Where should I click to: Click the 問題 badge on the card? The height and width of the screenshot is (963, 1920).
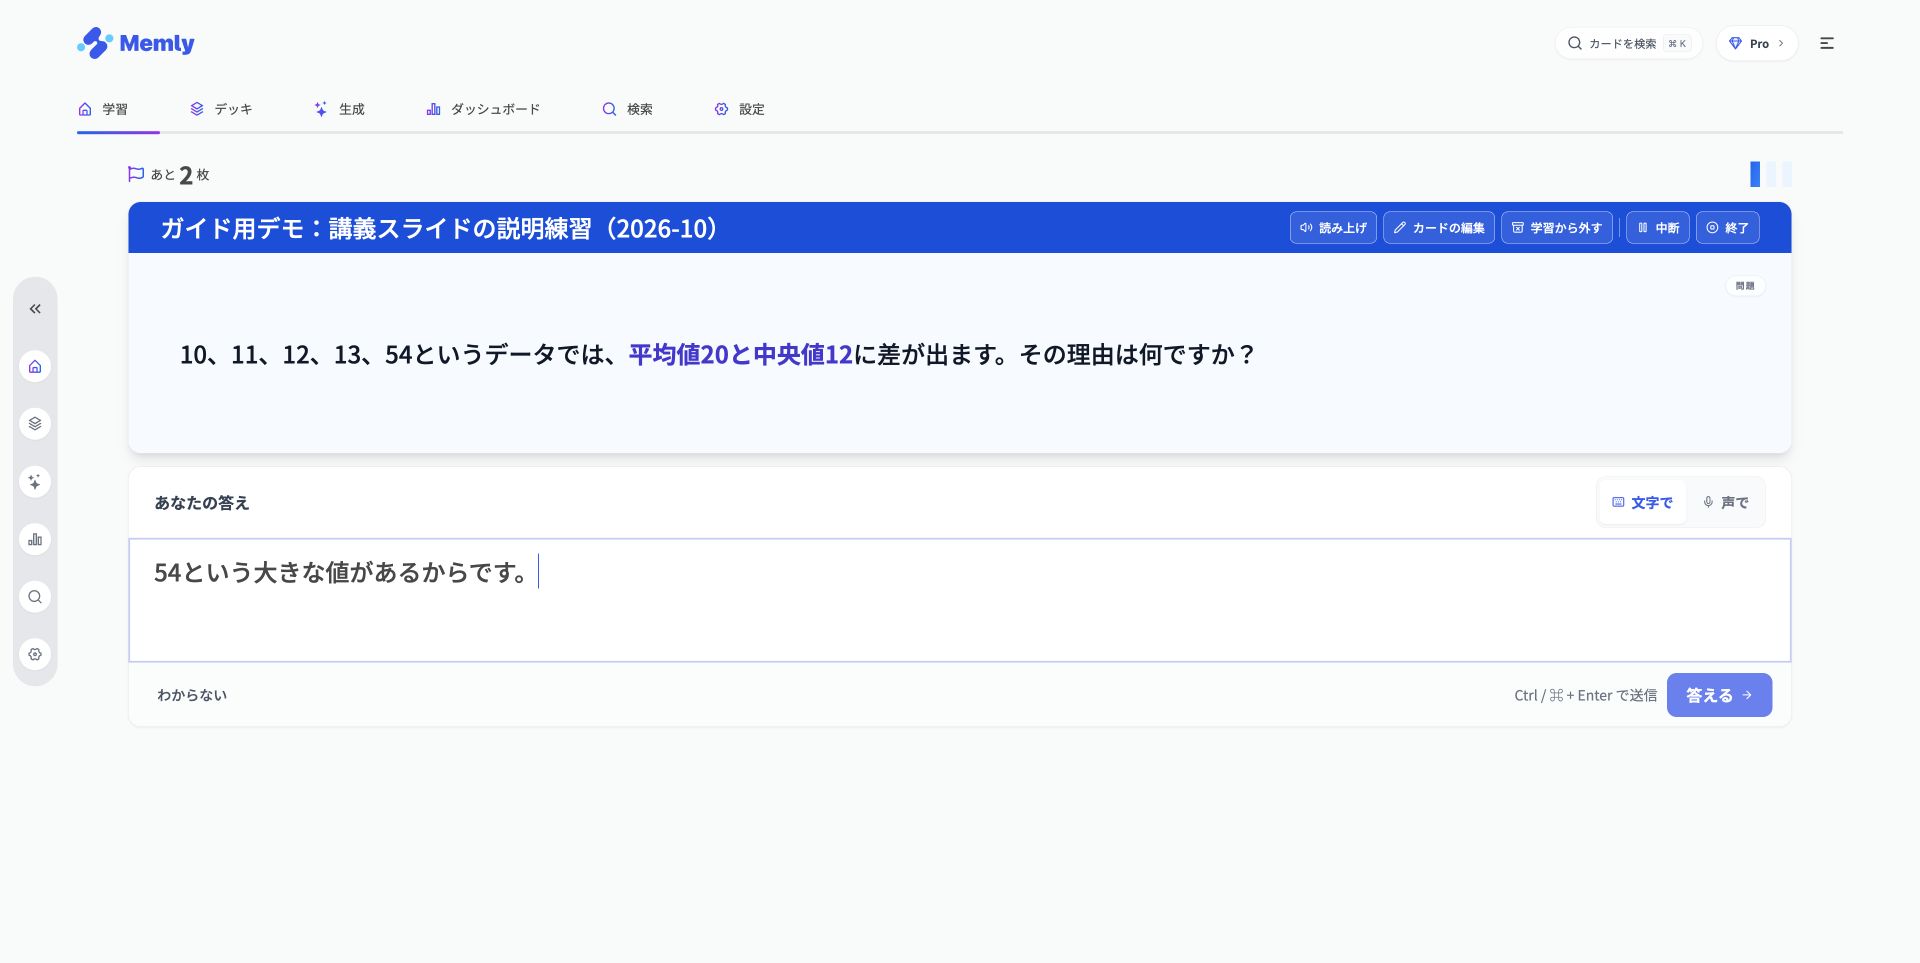[1745, 286]
